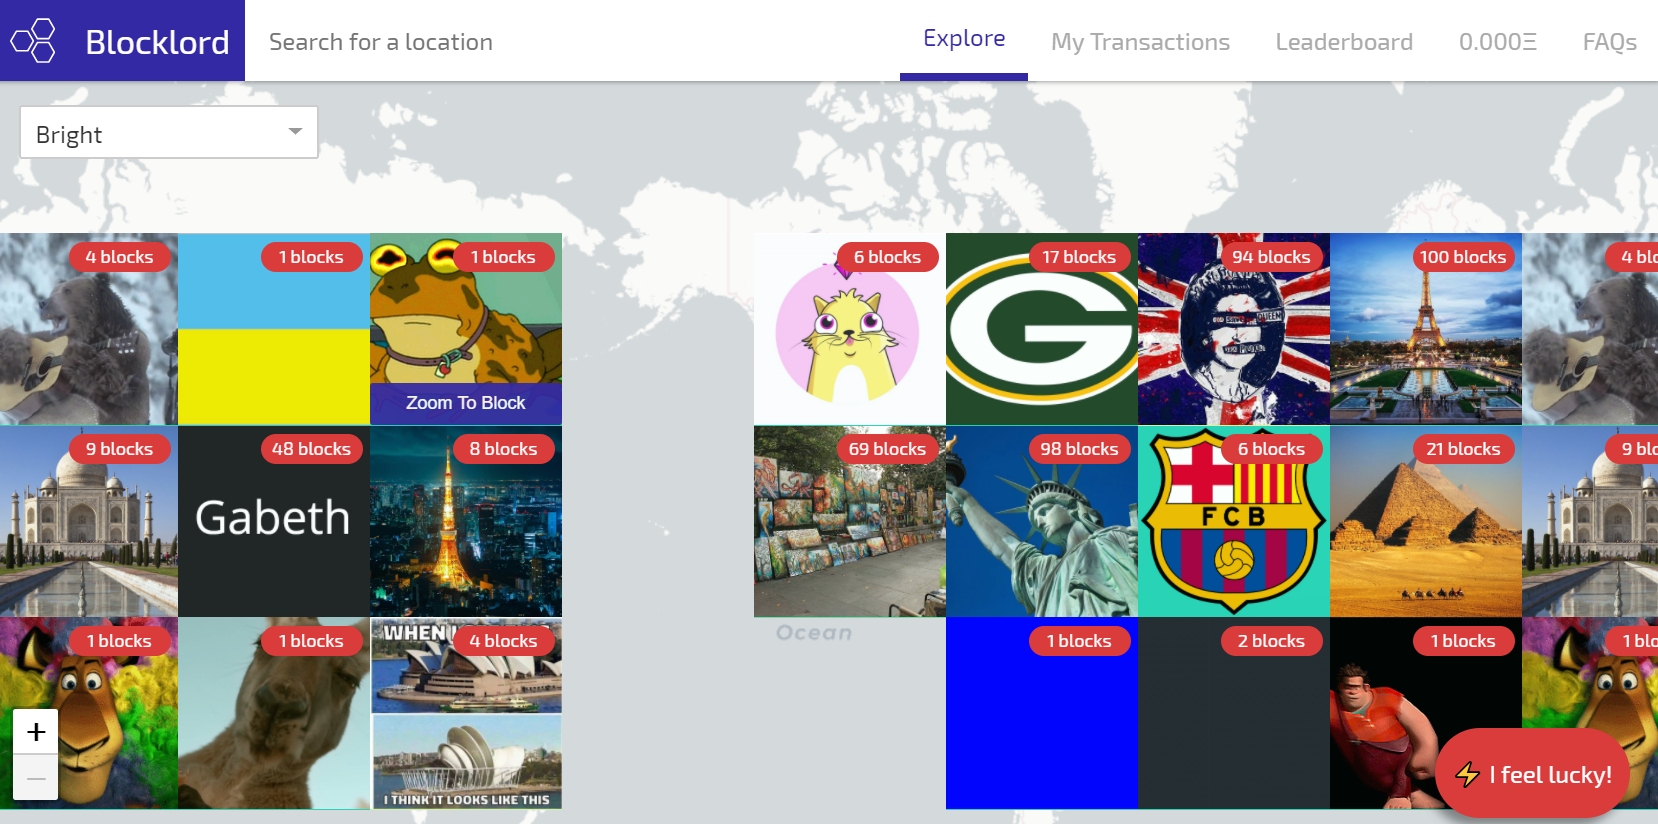Open the FAQs tab

1609,42
